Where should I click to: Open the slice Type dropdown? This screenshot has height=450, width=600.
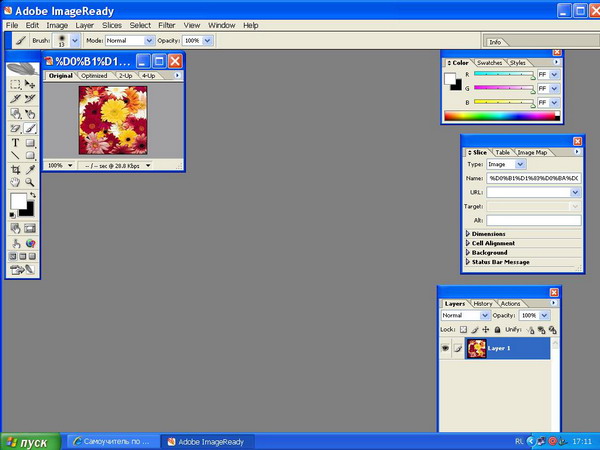pos(506,164)
